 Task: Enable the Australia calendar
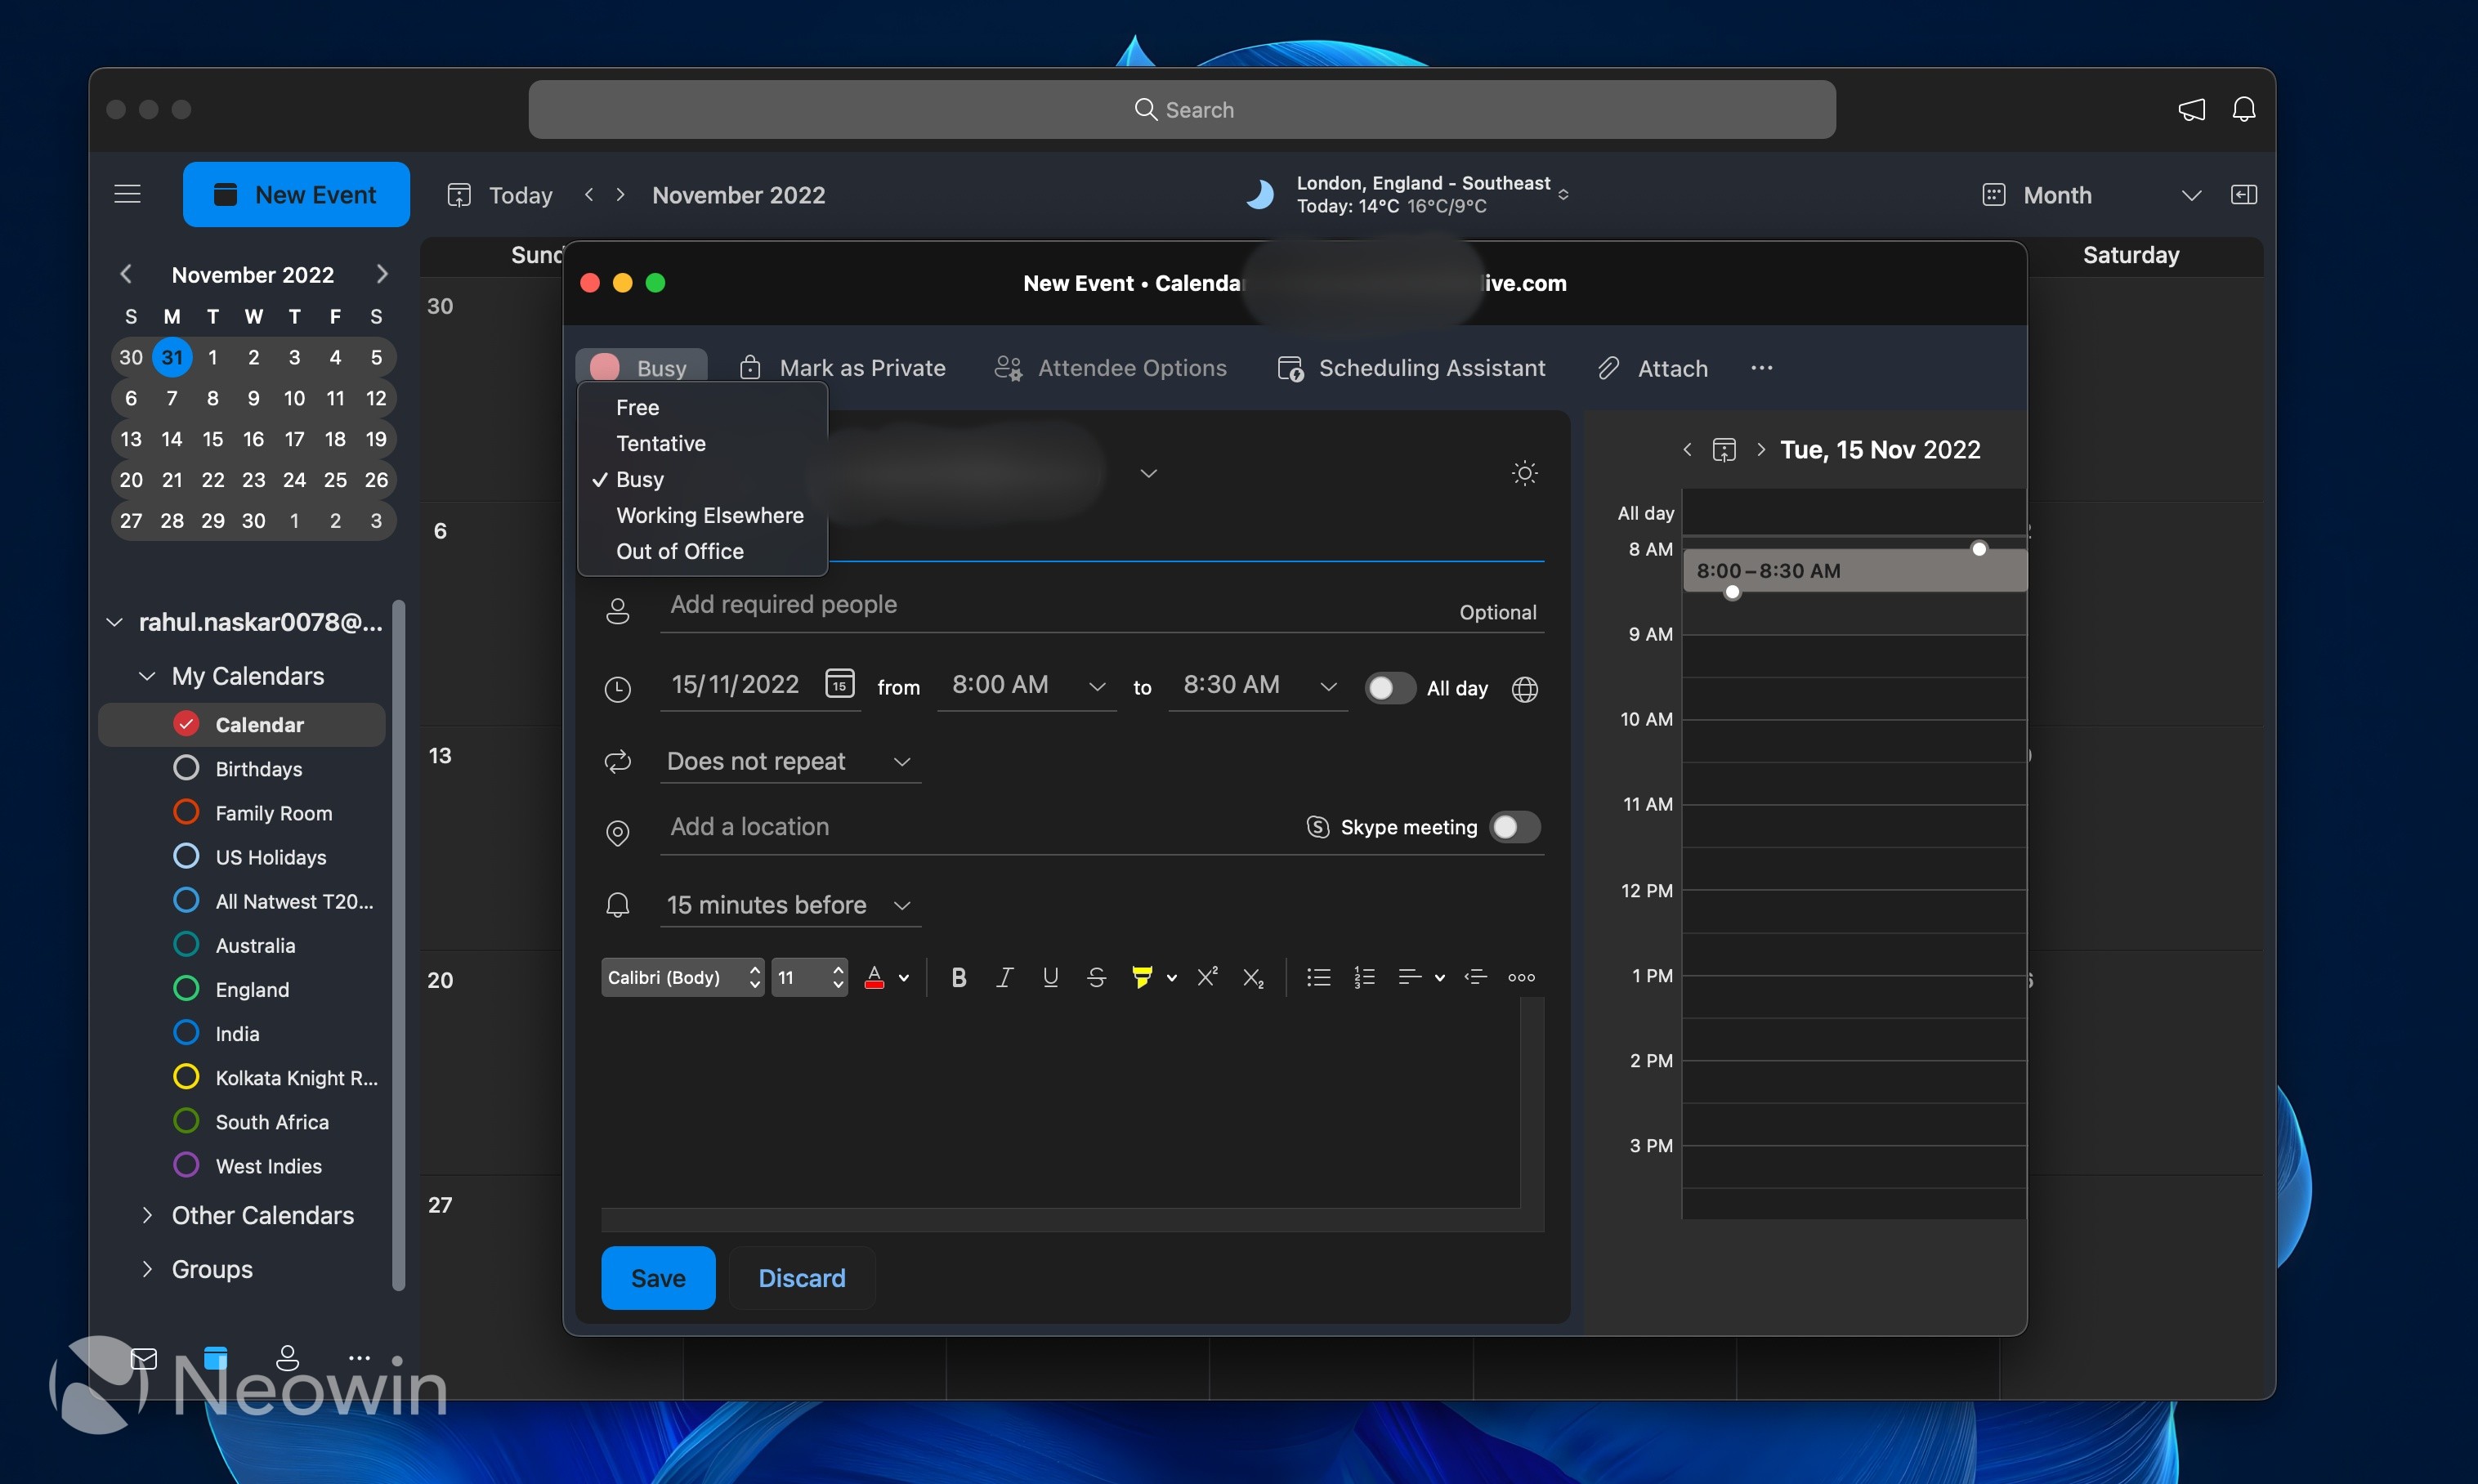pyautogui.click(x=186, y=945)
